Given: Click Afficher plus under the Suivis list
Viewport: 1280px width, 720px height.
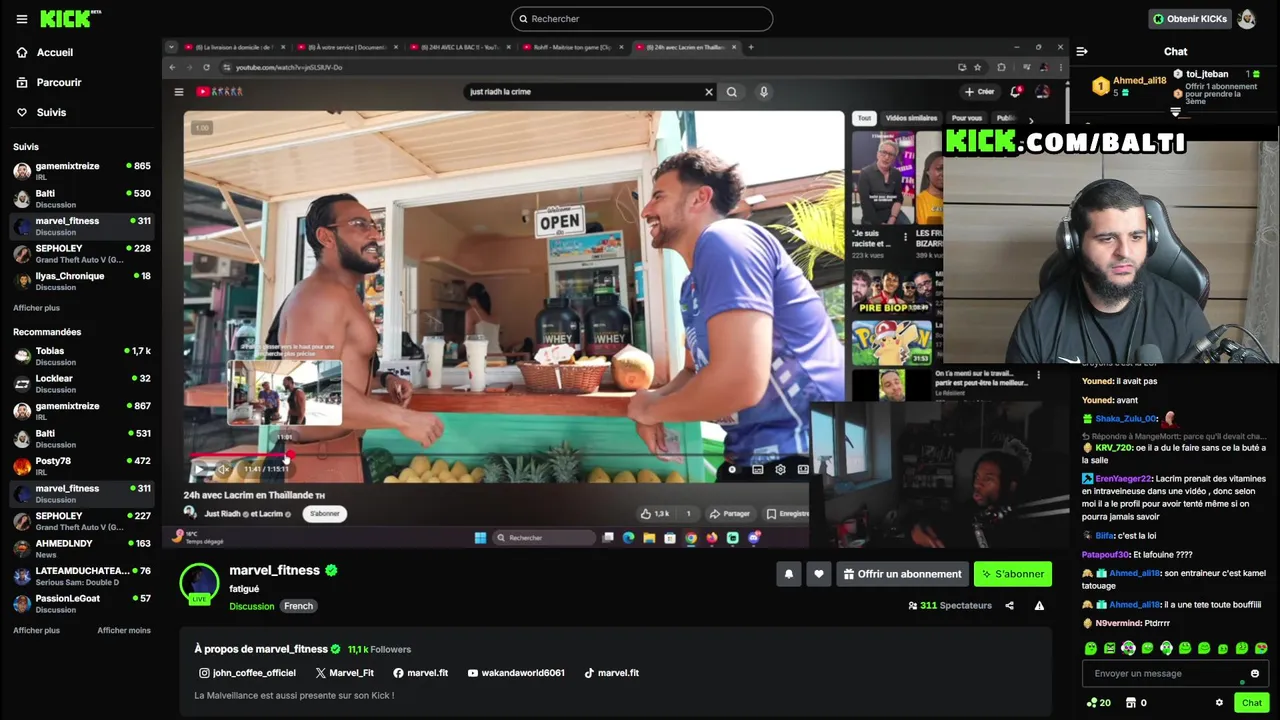Looking at the screenshot, I should pos(36,308).
